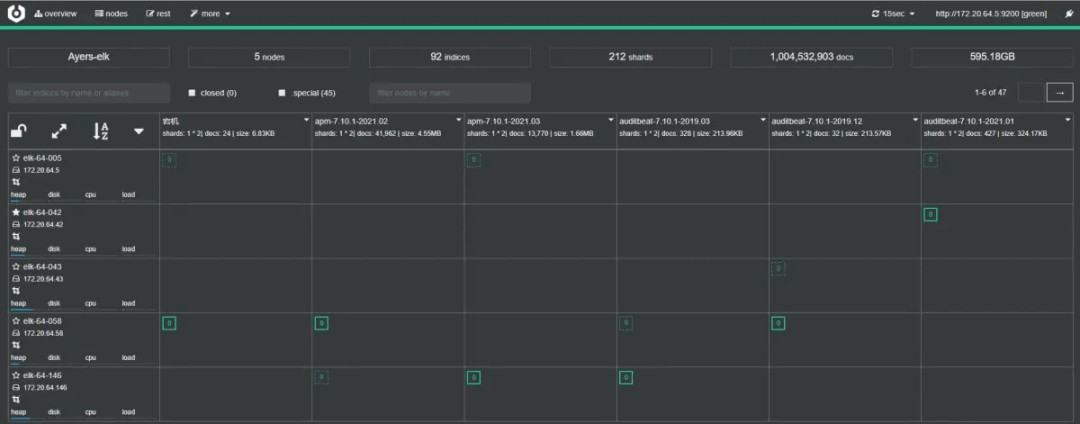Open the more menu
Viewport: 1080px width, 424px height.
click(211, 14)
